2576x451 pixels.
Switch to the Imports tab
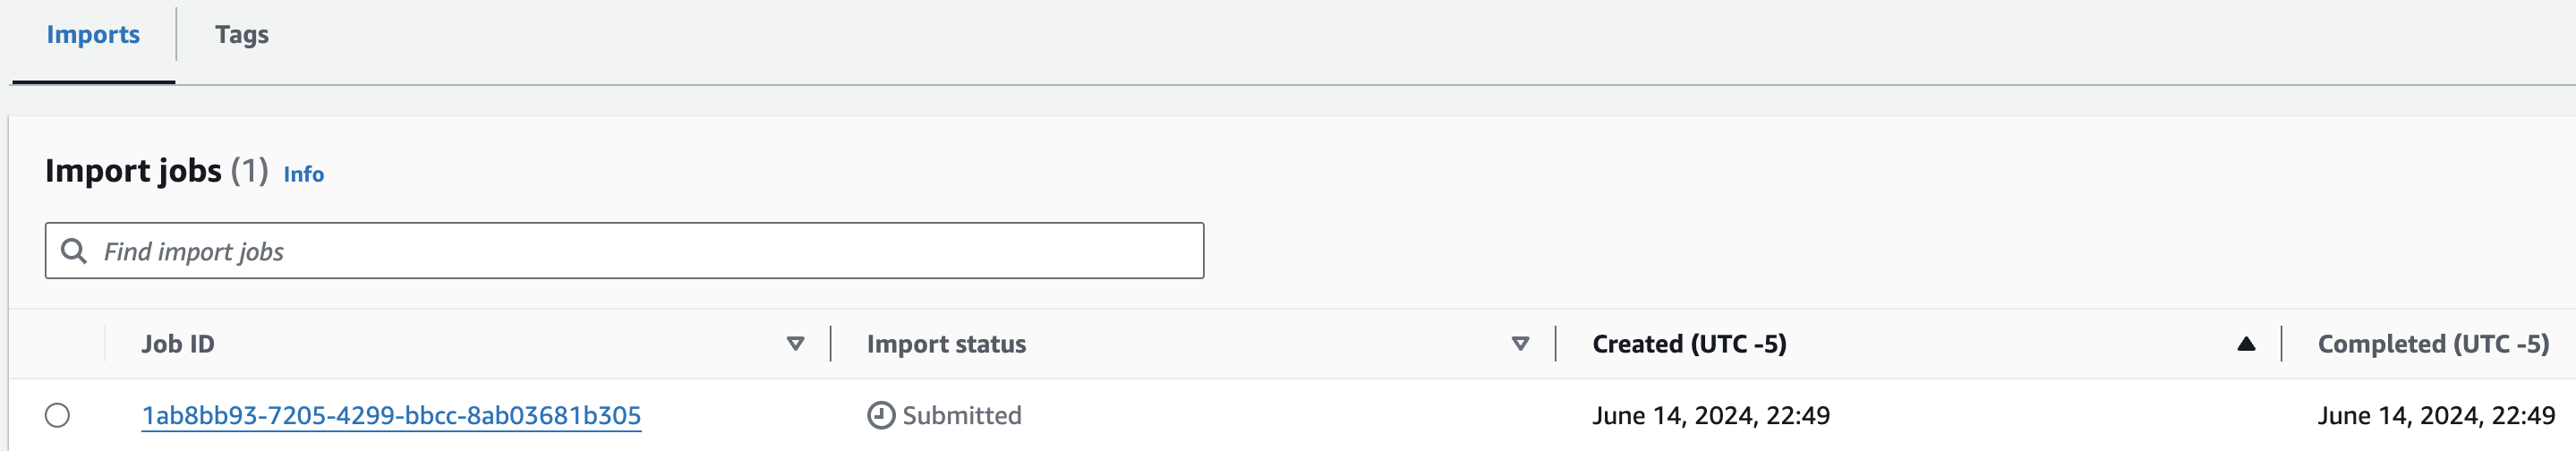tap(93, 35)
